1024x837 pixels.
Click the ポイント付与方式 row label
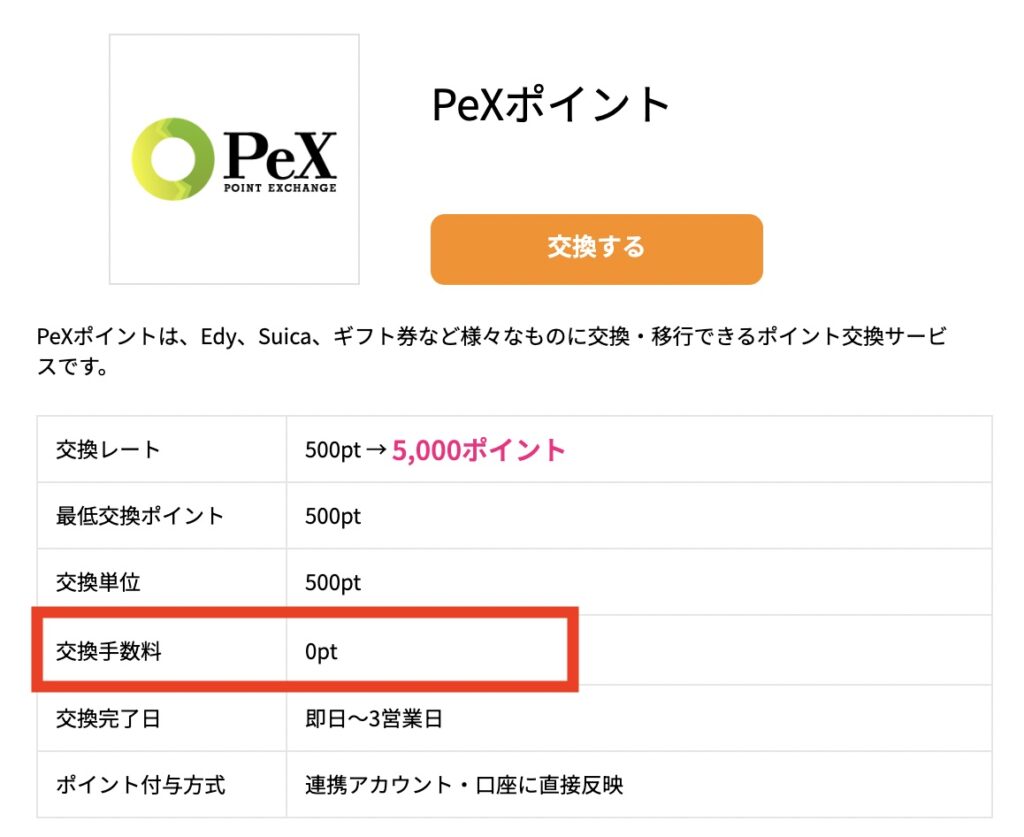(140, 785)
